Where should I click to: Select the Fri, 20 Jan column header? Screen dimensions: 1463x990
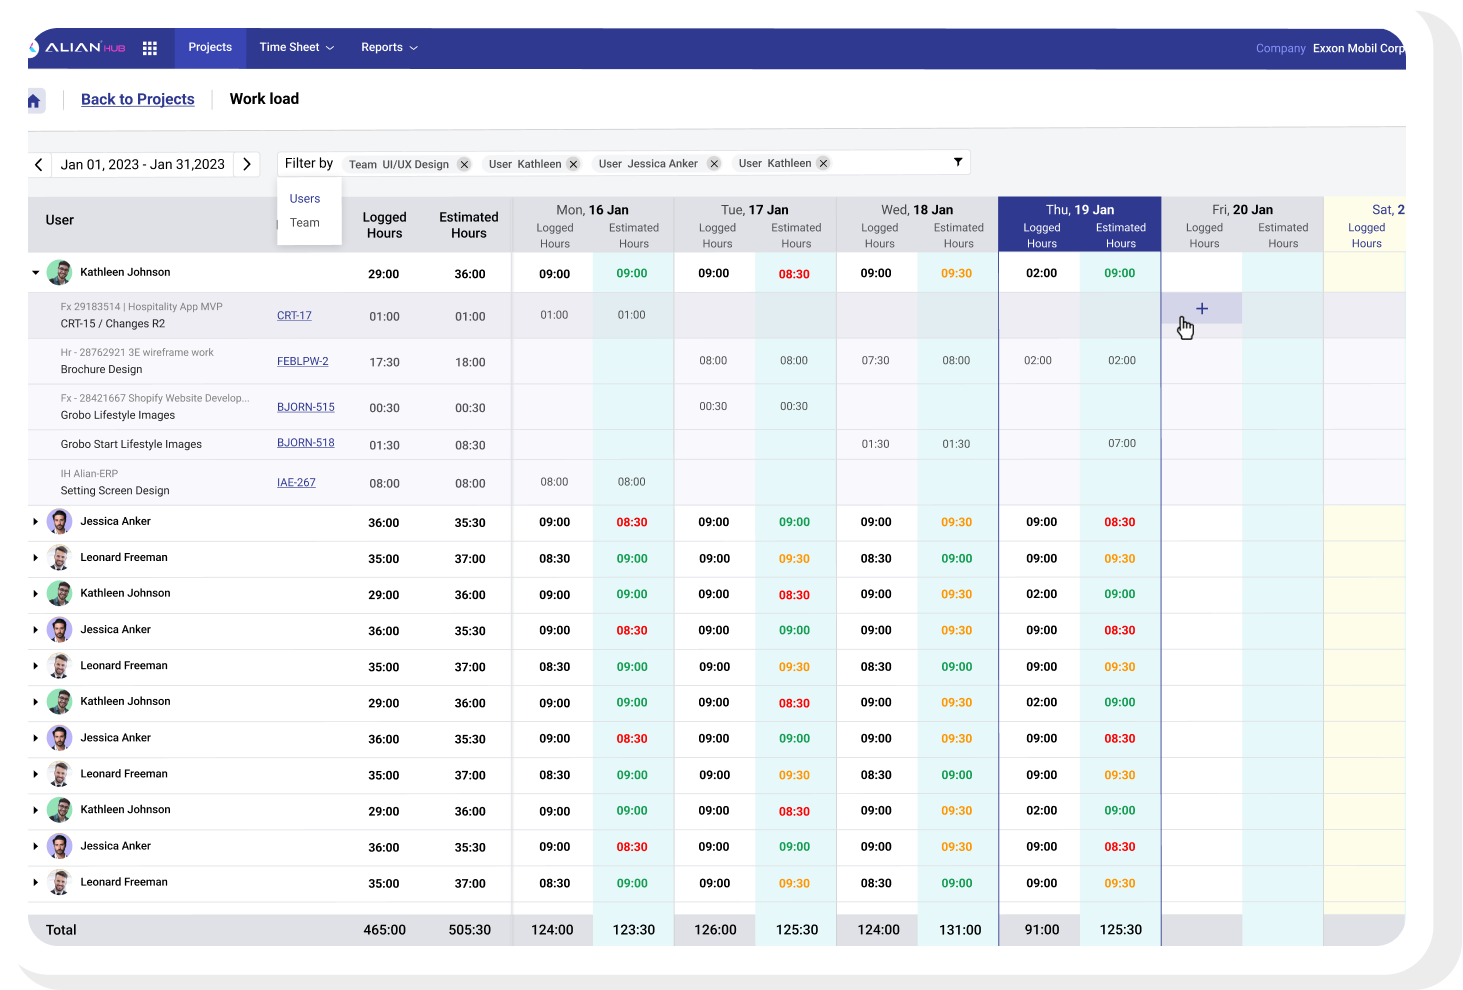(x=1242, y=210)
